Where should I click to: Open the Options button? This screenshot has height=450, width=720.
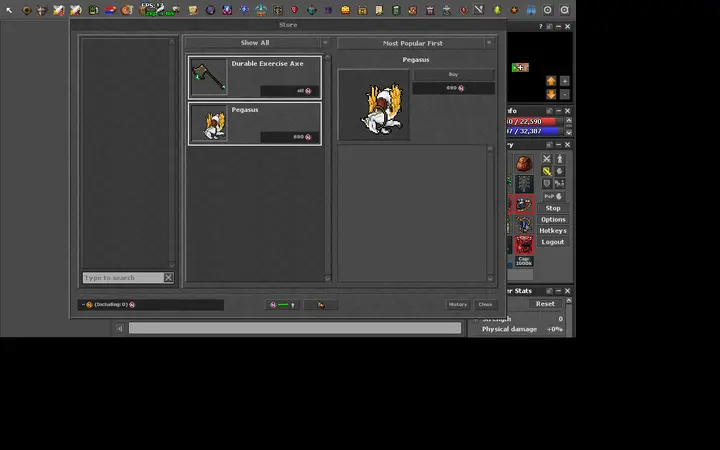(x=553, y=219)
